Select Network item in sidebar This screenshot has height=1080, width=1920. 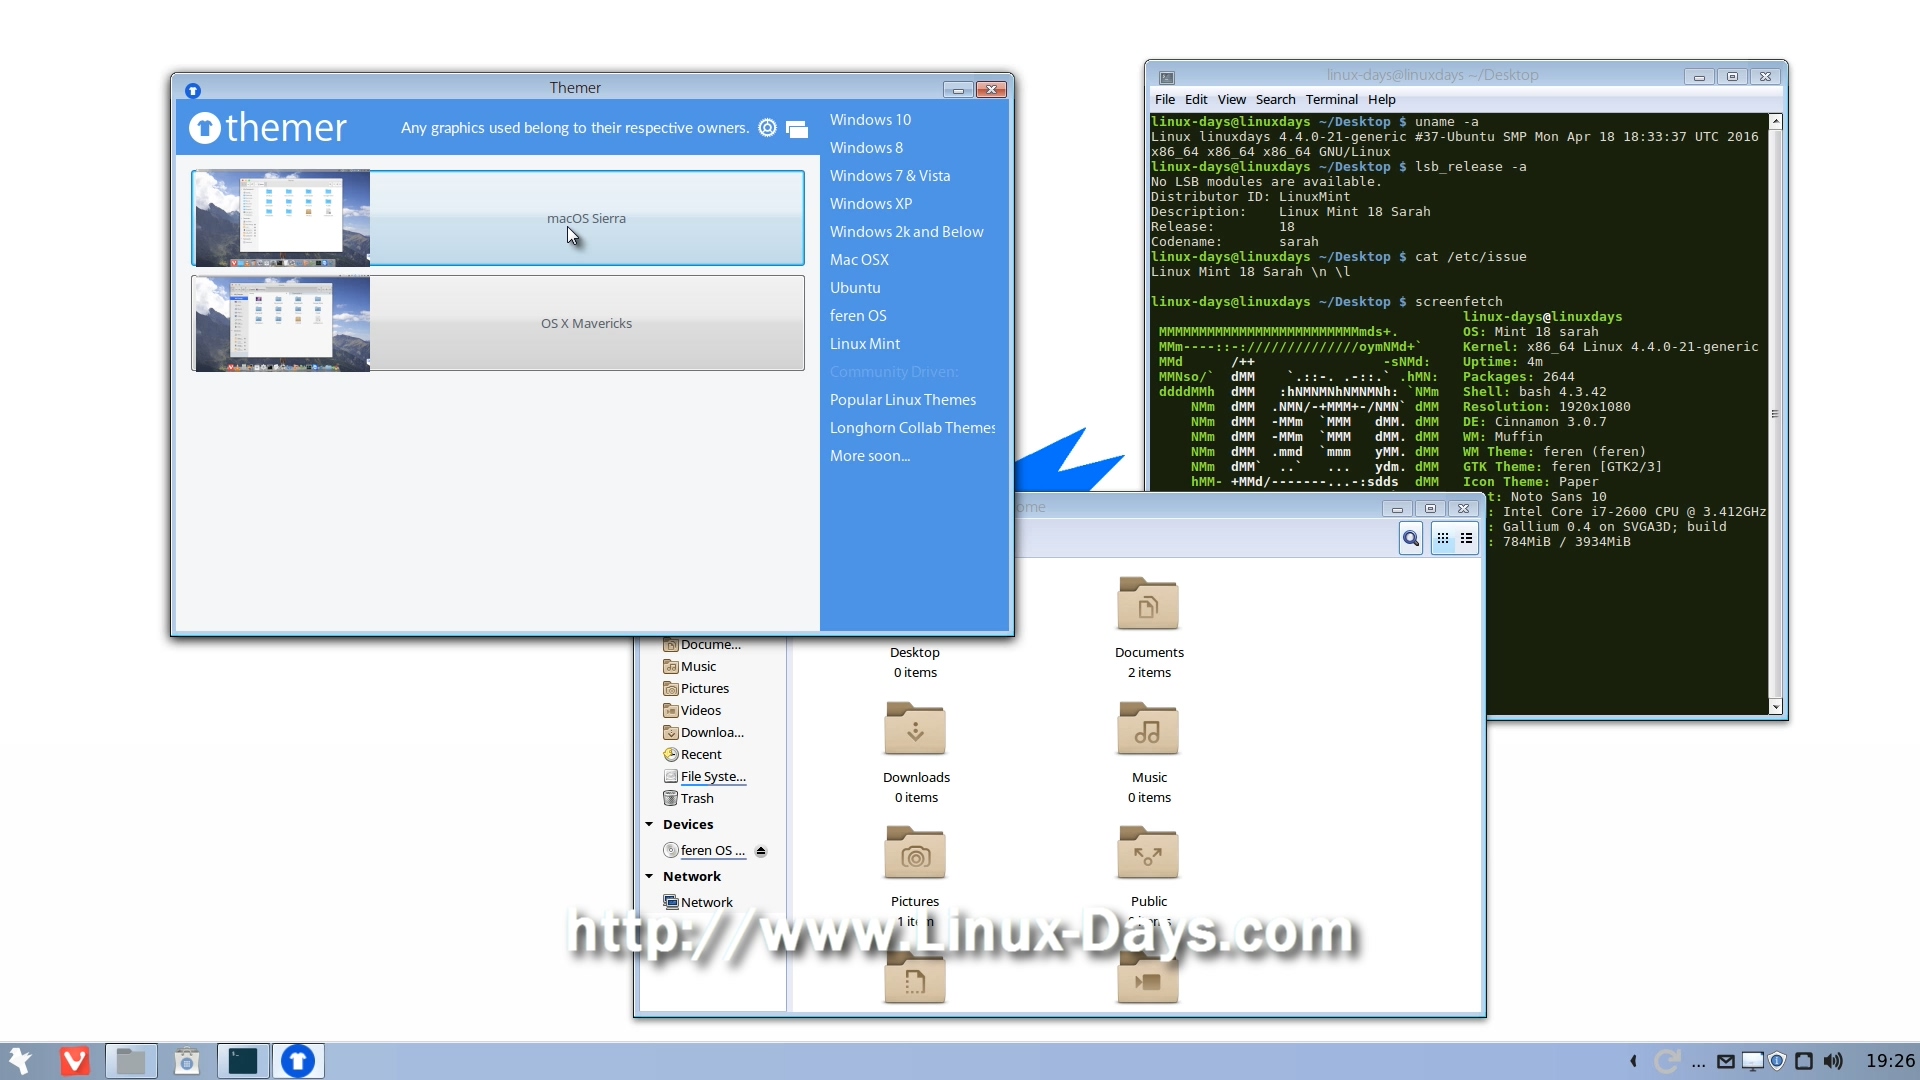click(698, 903)
